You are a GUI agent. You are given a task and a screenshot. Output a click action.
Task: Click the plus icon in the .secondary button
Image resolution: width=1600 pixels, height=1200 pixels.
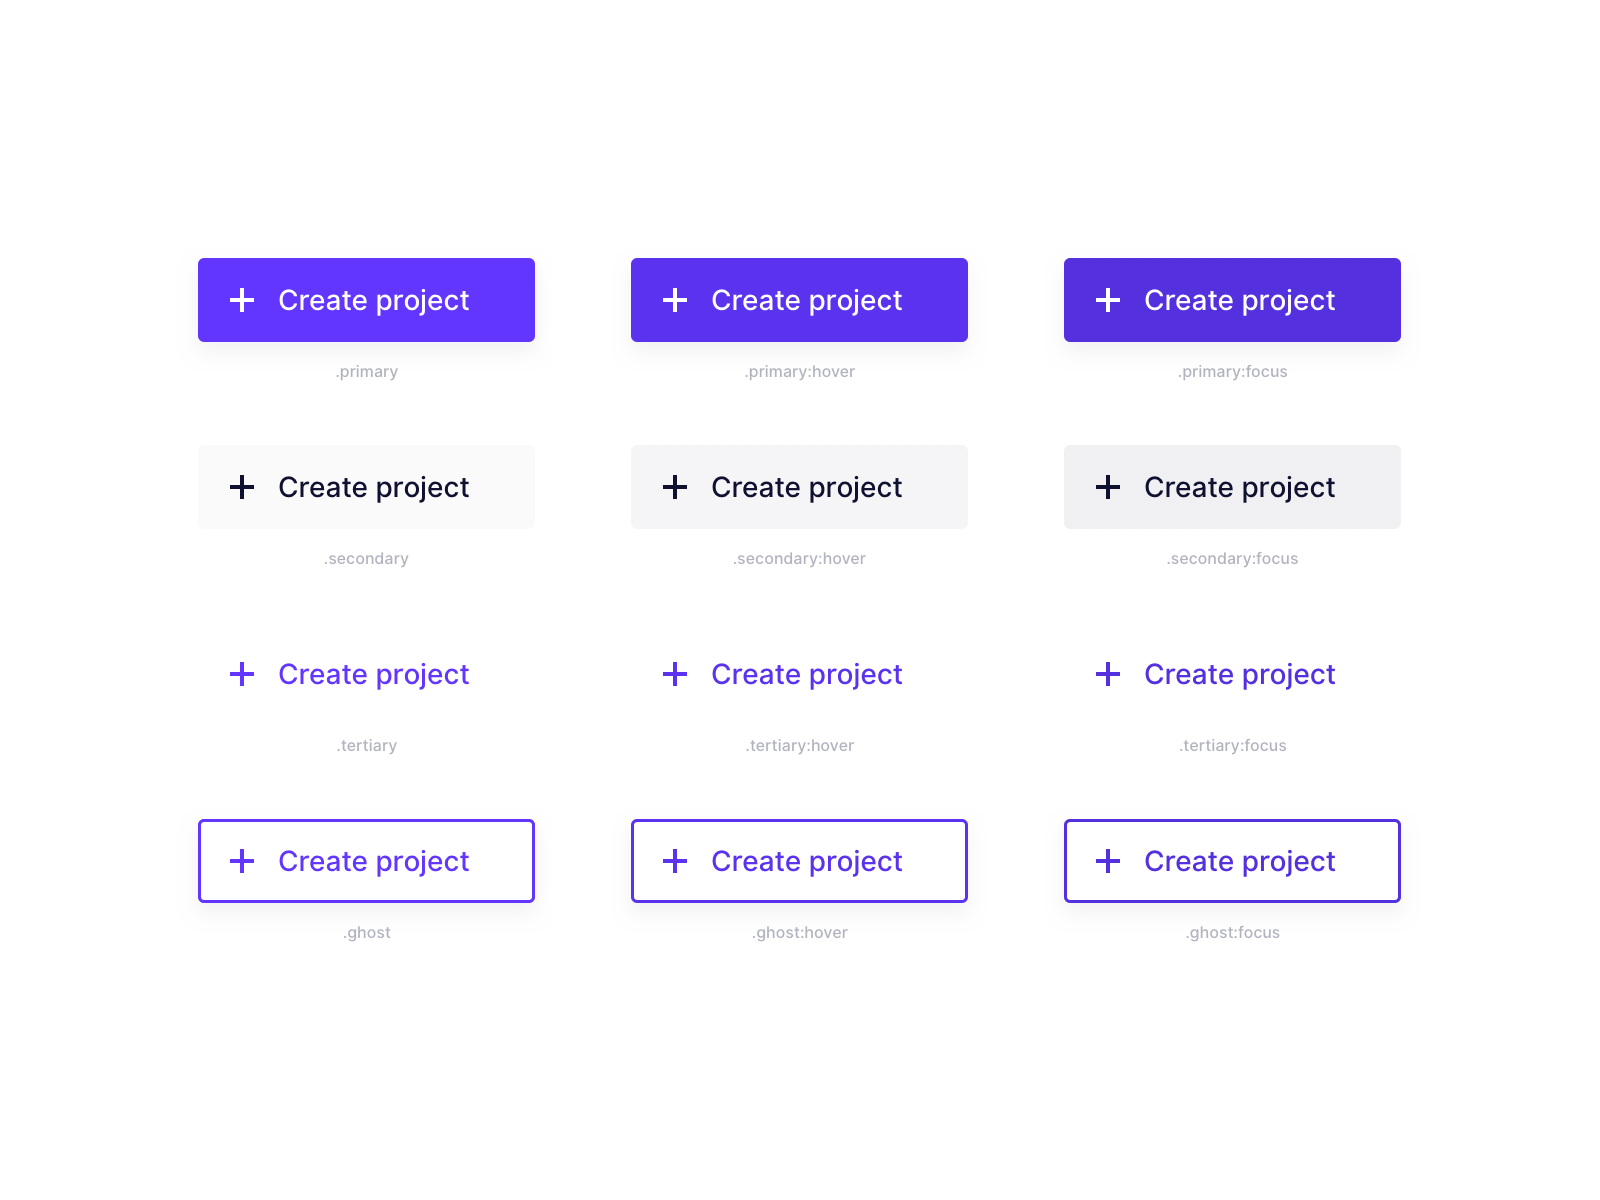[242, 487]
